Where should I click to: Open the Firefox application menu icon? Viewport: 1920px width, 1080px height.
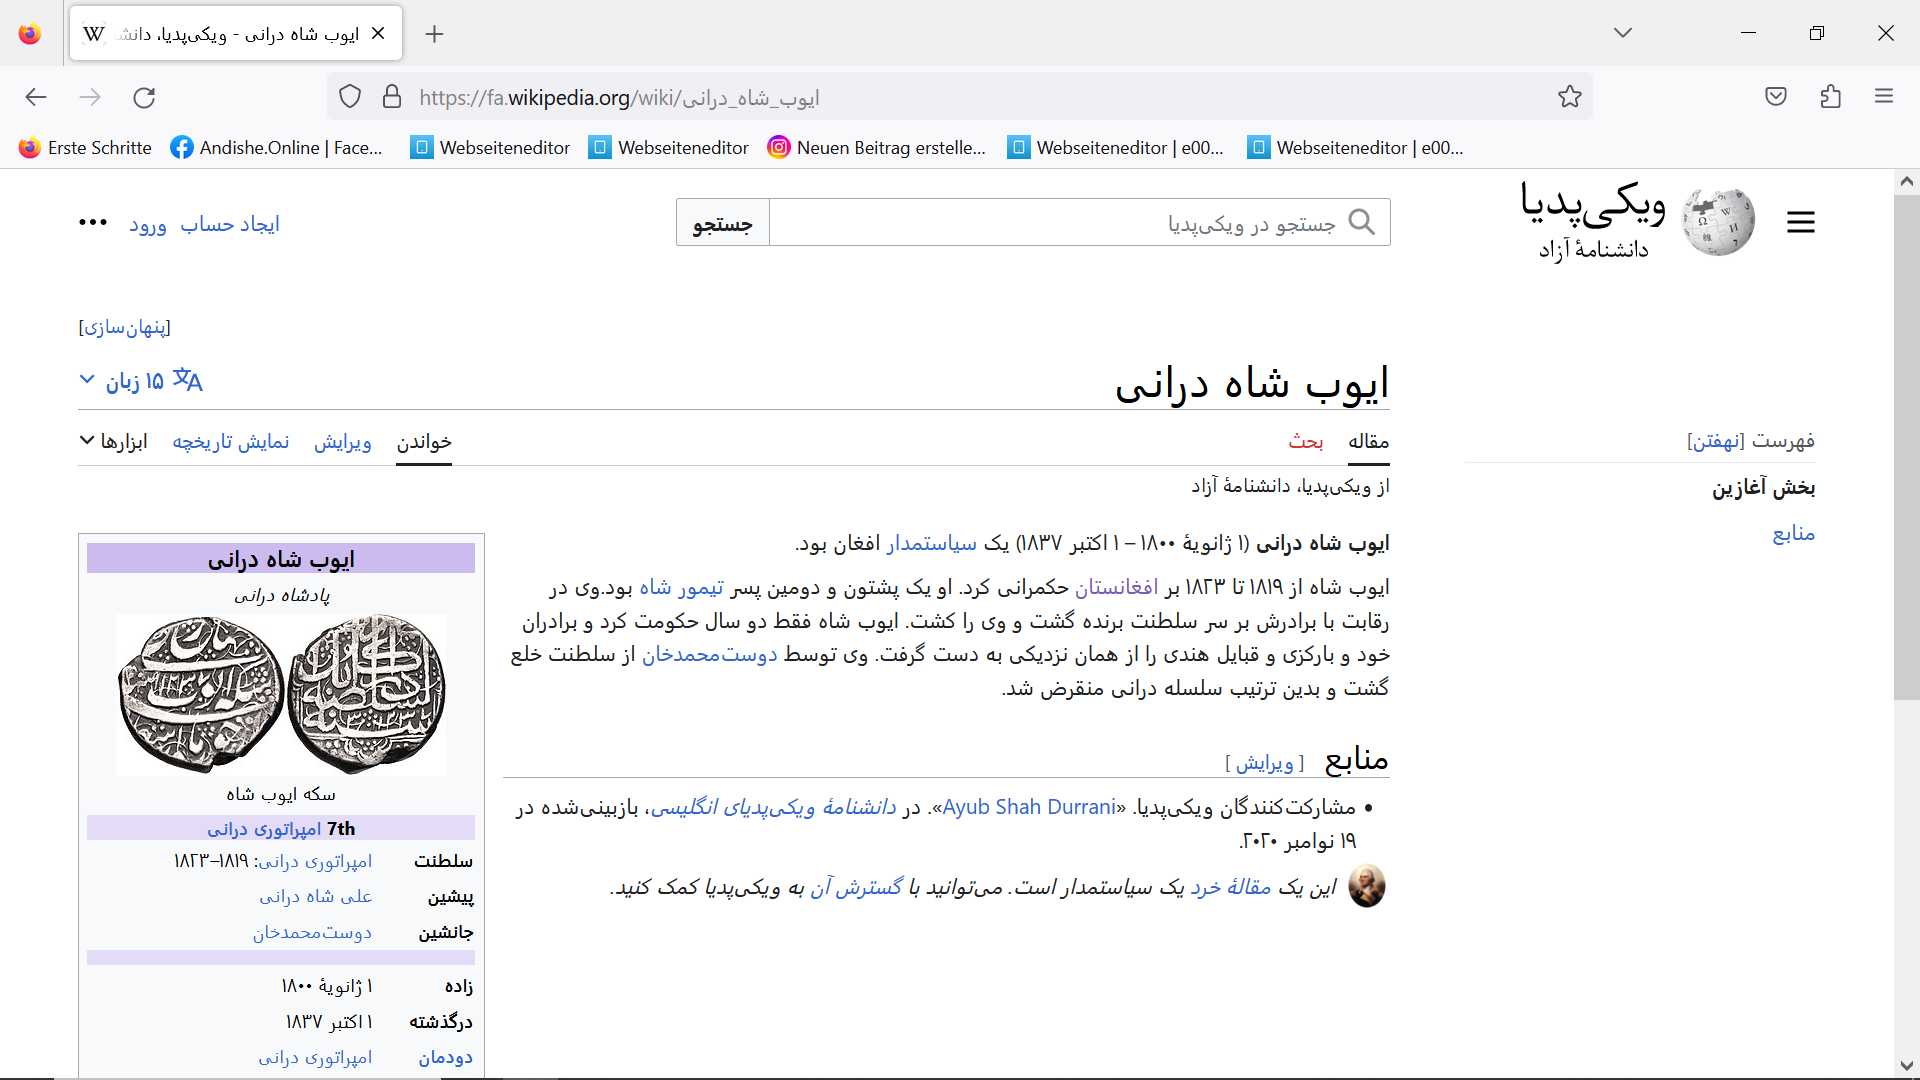(x=1884, y=97)
